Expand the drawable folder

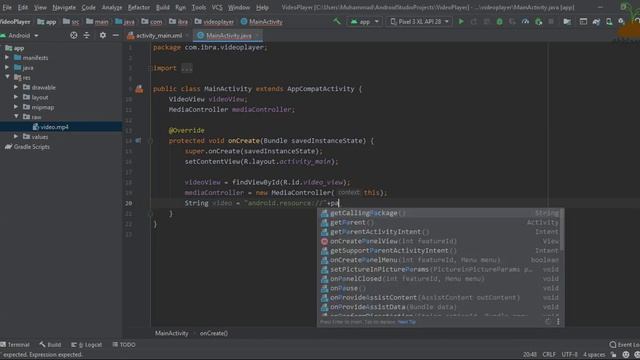tap(16, 87)
